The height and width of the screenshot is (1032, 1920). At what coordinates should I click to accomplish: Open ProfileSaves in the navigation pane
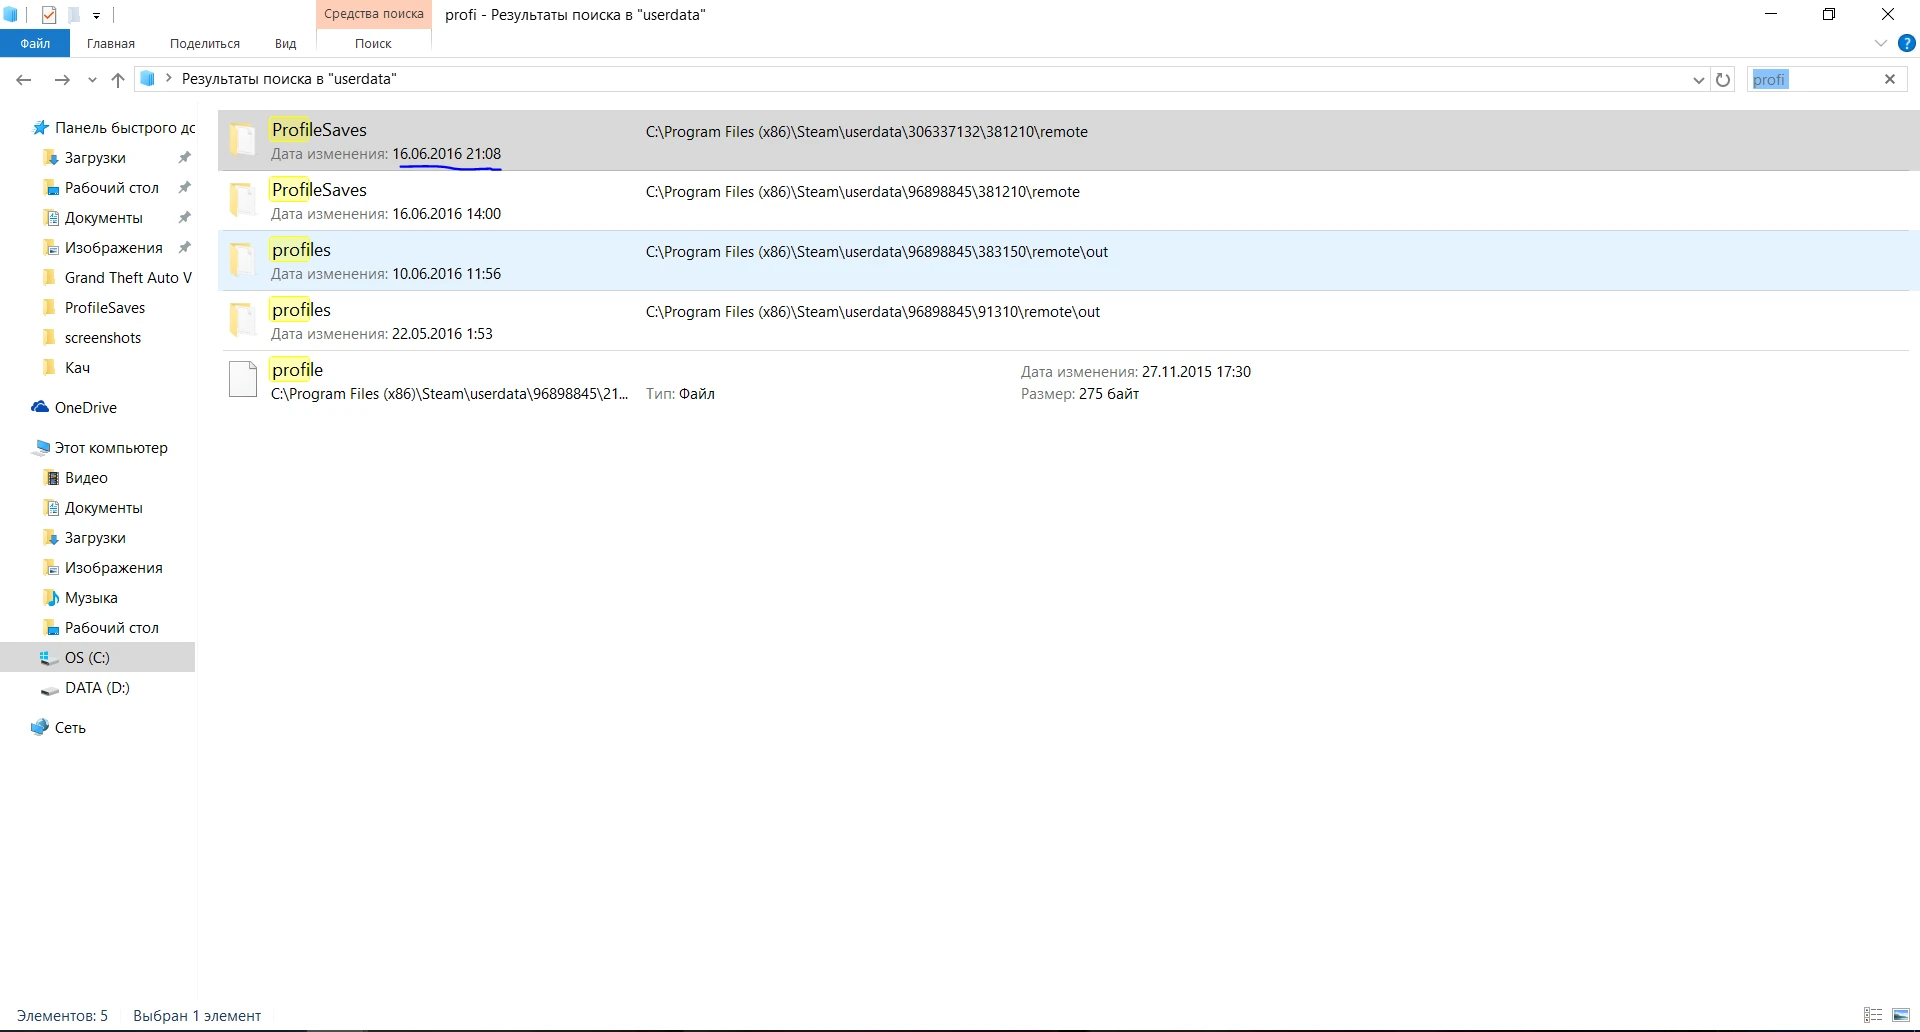click(105, 308)
